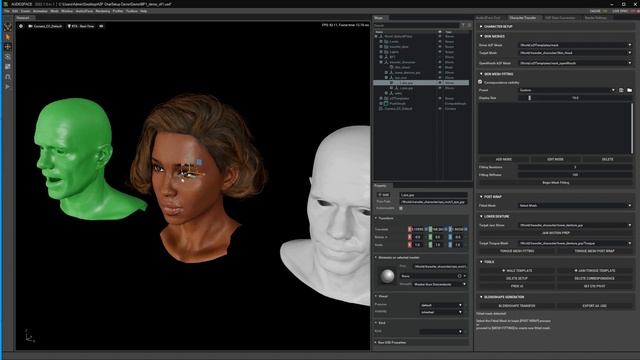Click the selection mode icon atop left toolbar
Screen dimensions: 640x360
(x=8, y=27)
